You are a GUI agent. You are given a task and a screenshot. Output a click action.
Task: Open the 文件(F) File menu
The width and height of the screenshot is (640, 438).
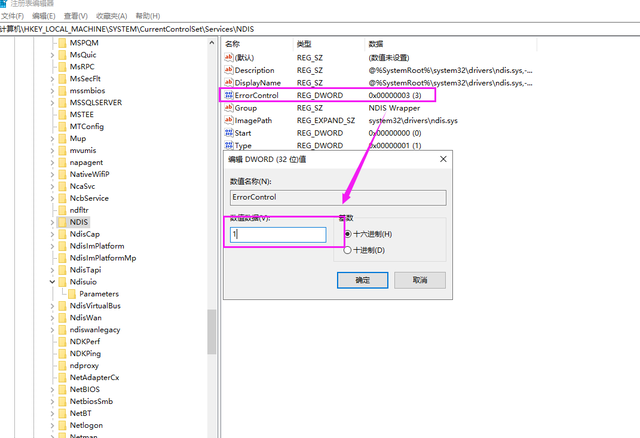click(x=13, y=16)
